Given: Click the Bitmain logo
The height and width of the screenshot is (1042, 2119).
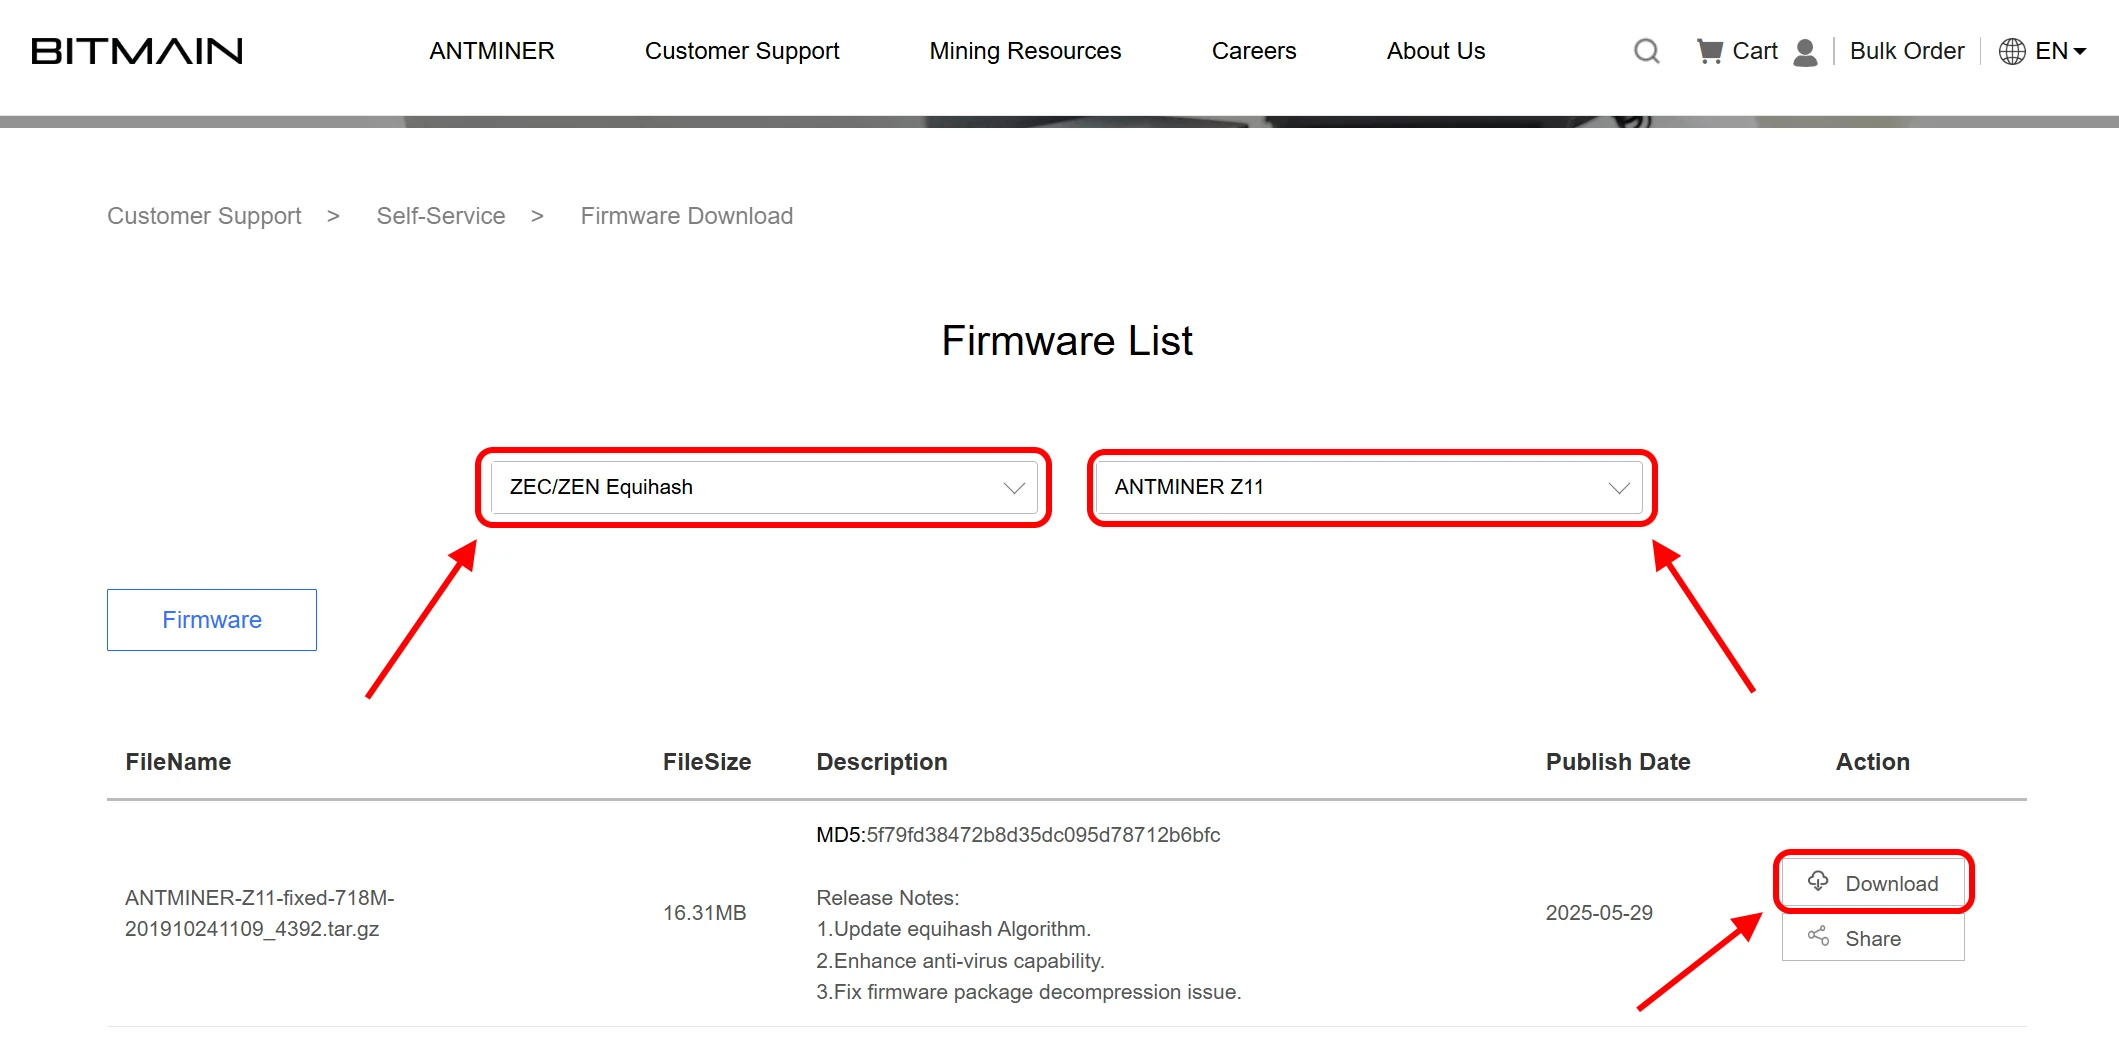Looking at the screenshot, I should tap(137, 51).
